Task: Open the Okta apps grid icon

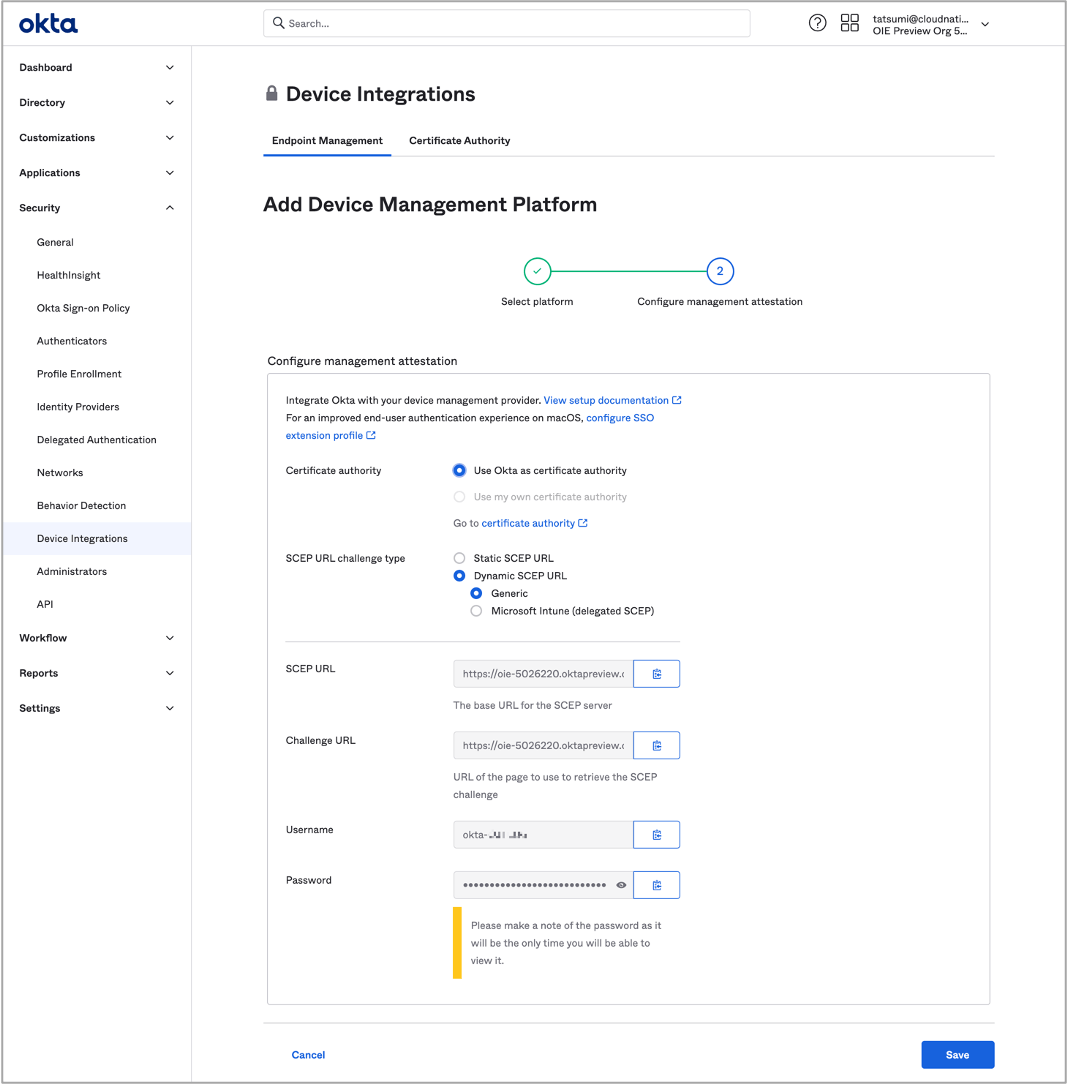Action: point(850,22)
